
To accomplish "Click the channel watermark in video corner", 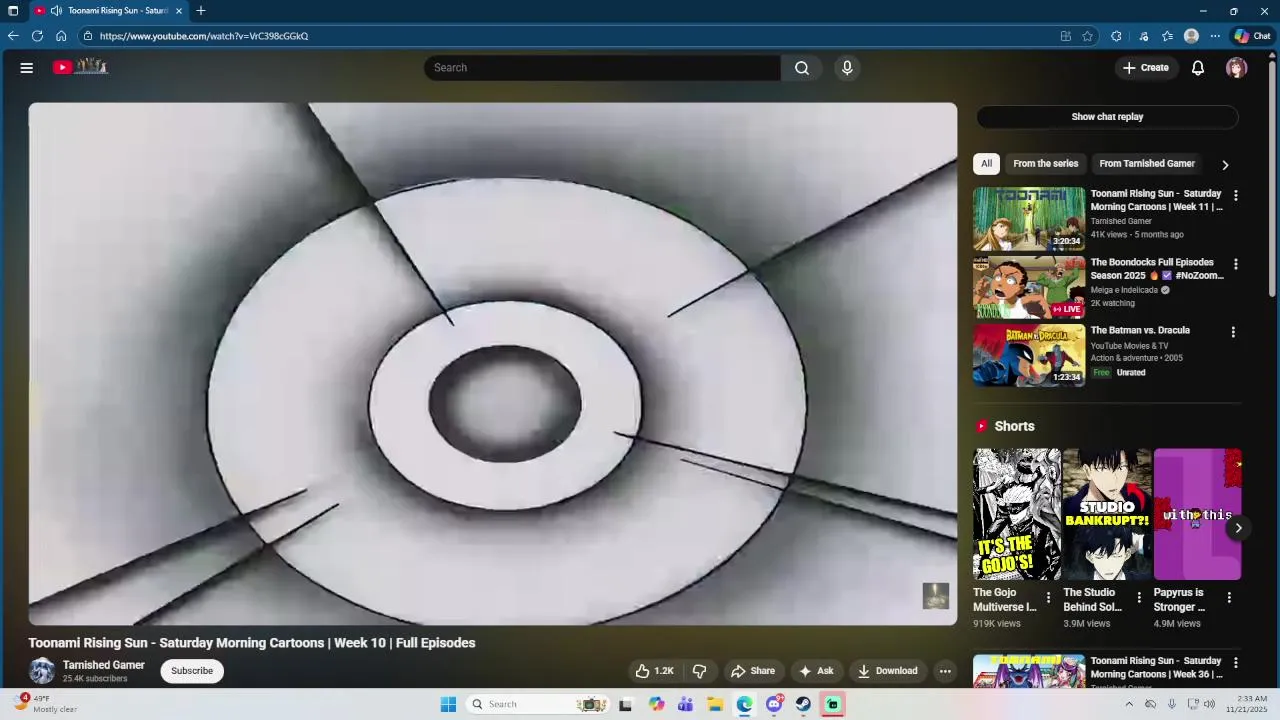I will (936, 596).
